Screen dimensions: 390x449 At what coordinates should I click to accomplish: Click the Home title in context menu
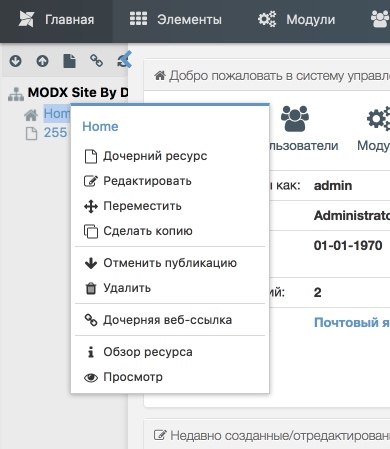pos(100,126)
